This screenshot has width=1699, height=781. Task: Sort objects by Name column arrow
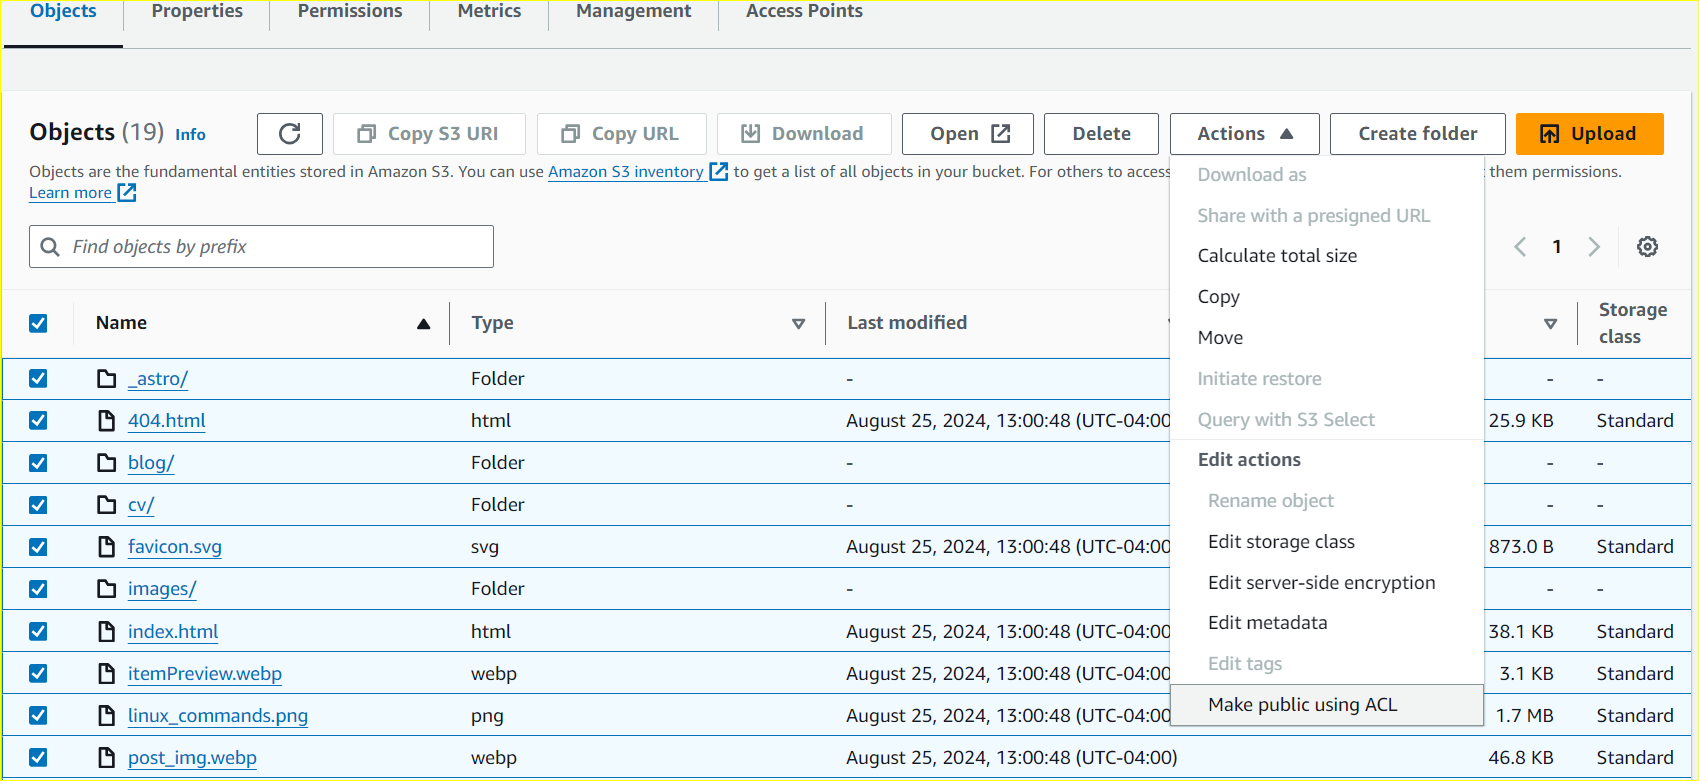pos(423,324)
